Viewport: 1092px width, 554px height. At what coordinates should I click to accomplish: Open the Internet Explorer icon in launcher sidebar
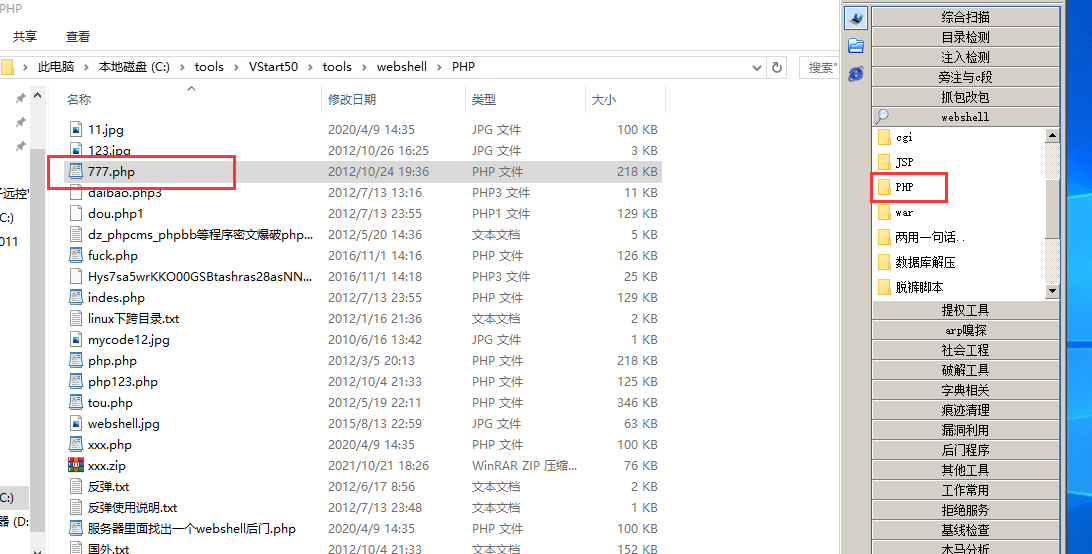tap(855, 73)
